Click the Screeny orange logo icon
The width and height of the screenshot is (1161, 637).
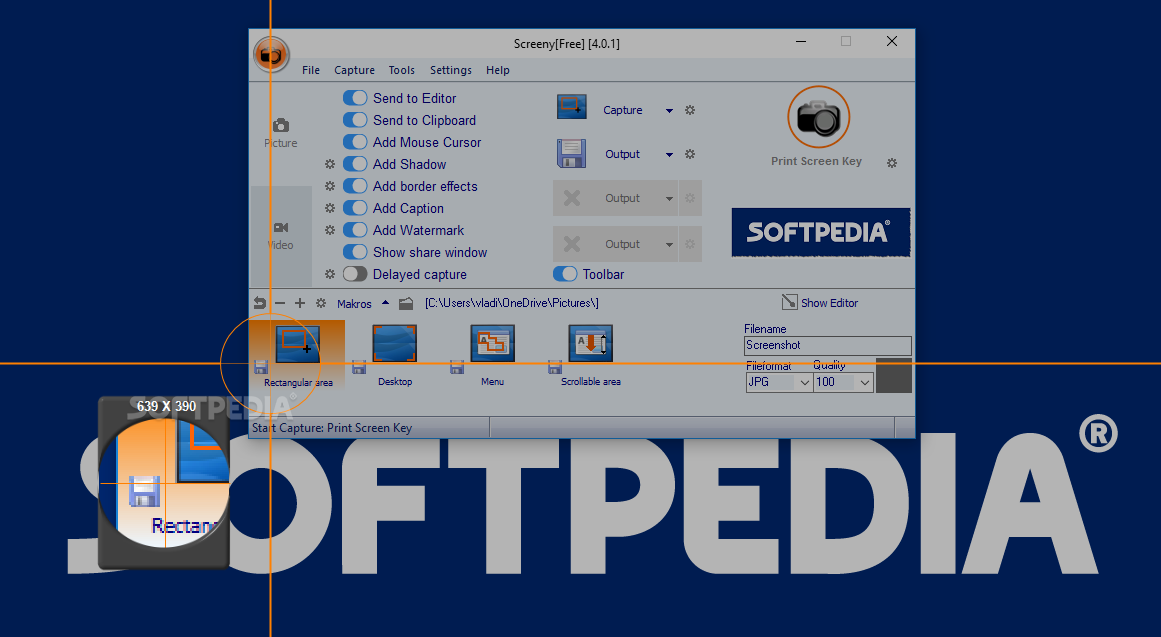point(272,55)
